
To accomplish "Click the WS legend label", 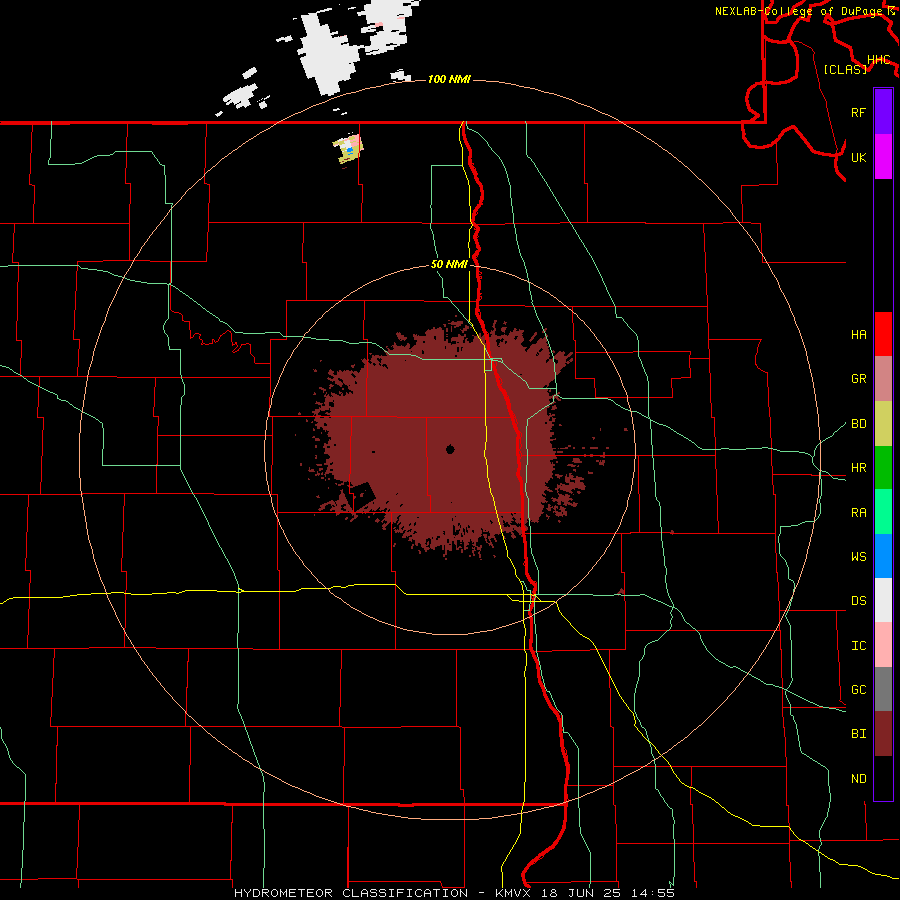I will point(859,557).
